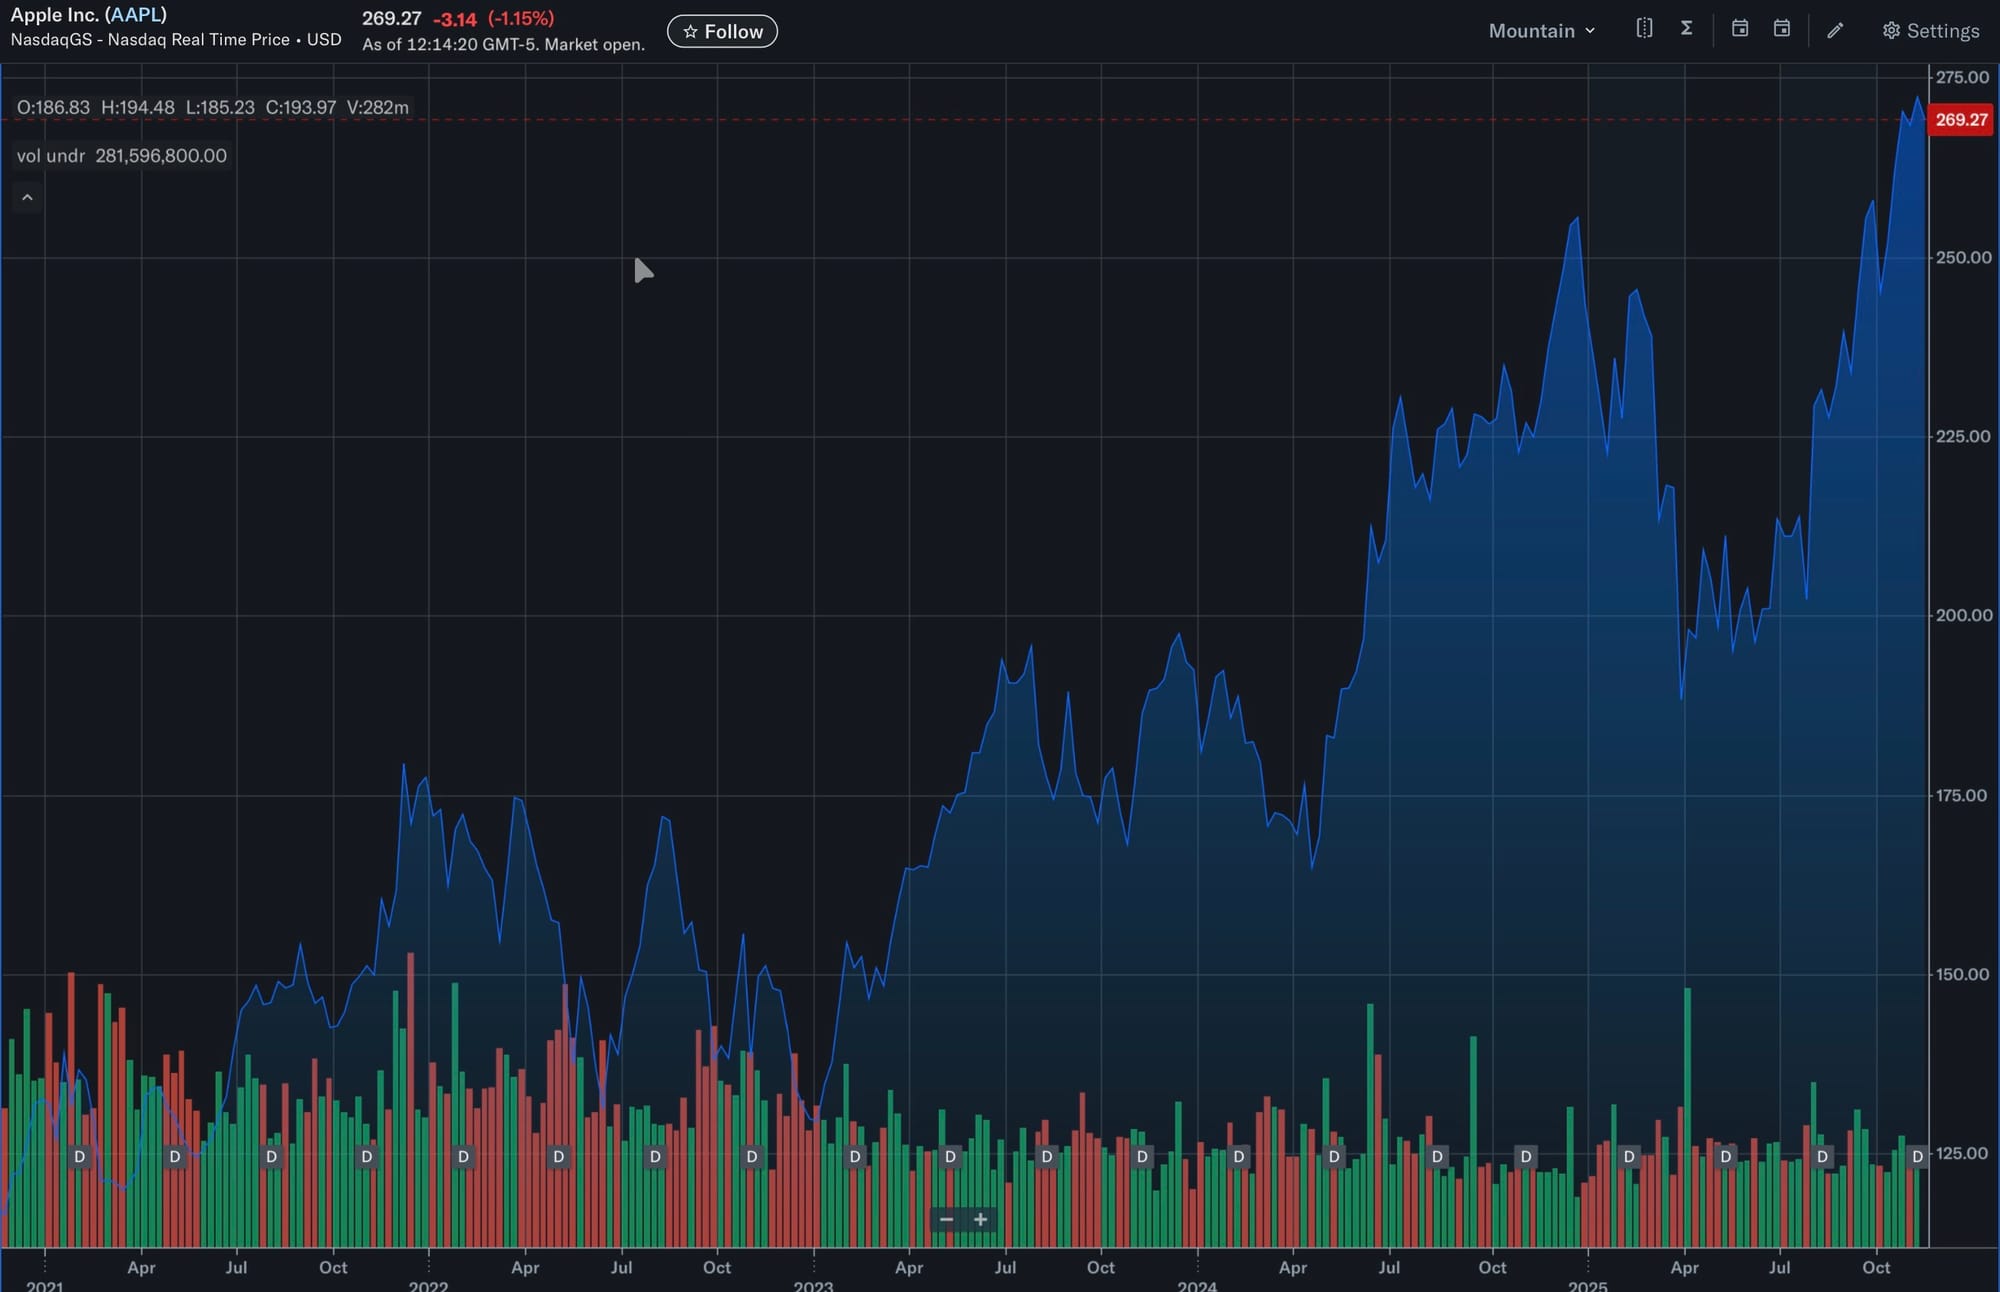2000x1292 pixels.
Task: Select the vol undr indicator label
Action: [51, 156]
